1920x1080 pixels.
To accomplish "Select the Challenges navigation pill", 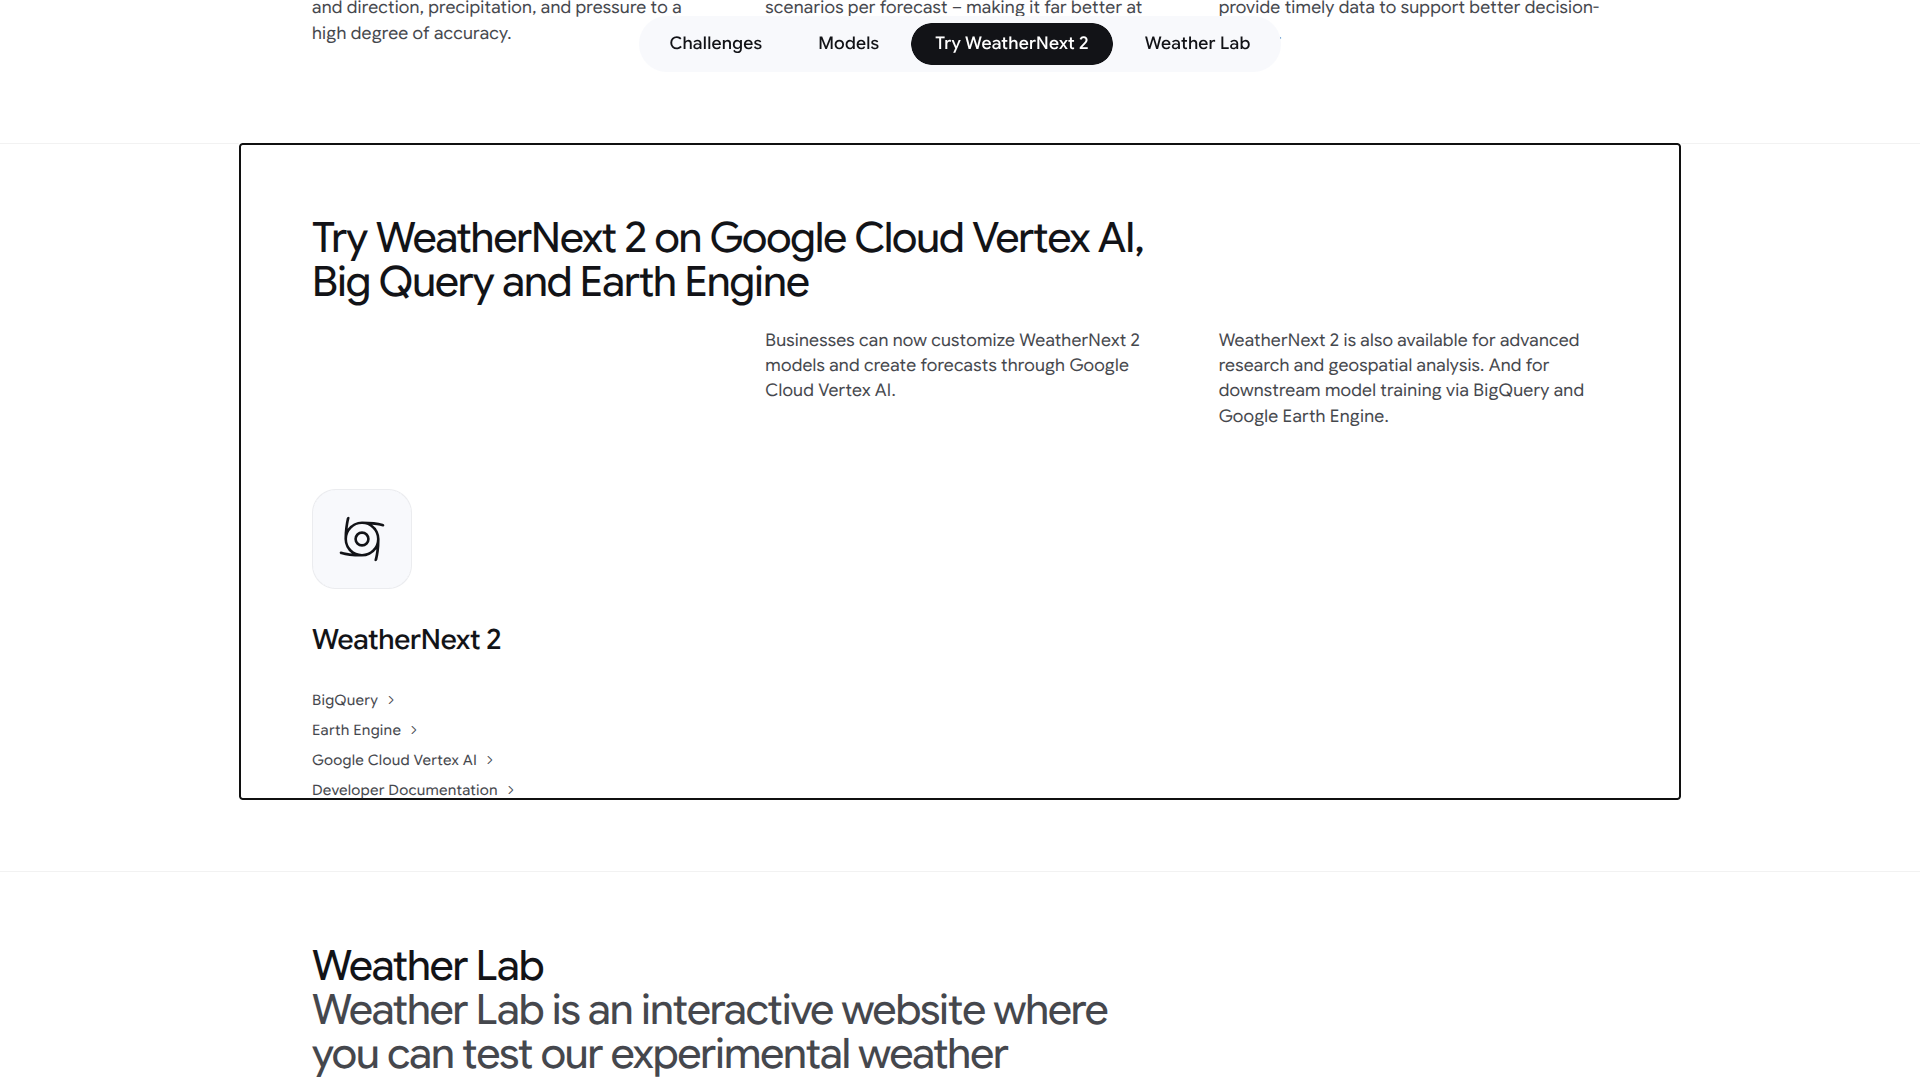I will (715, 43).
